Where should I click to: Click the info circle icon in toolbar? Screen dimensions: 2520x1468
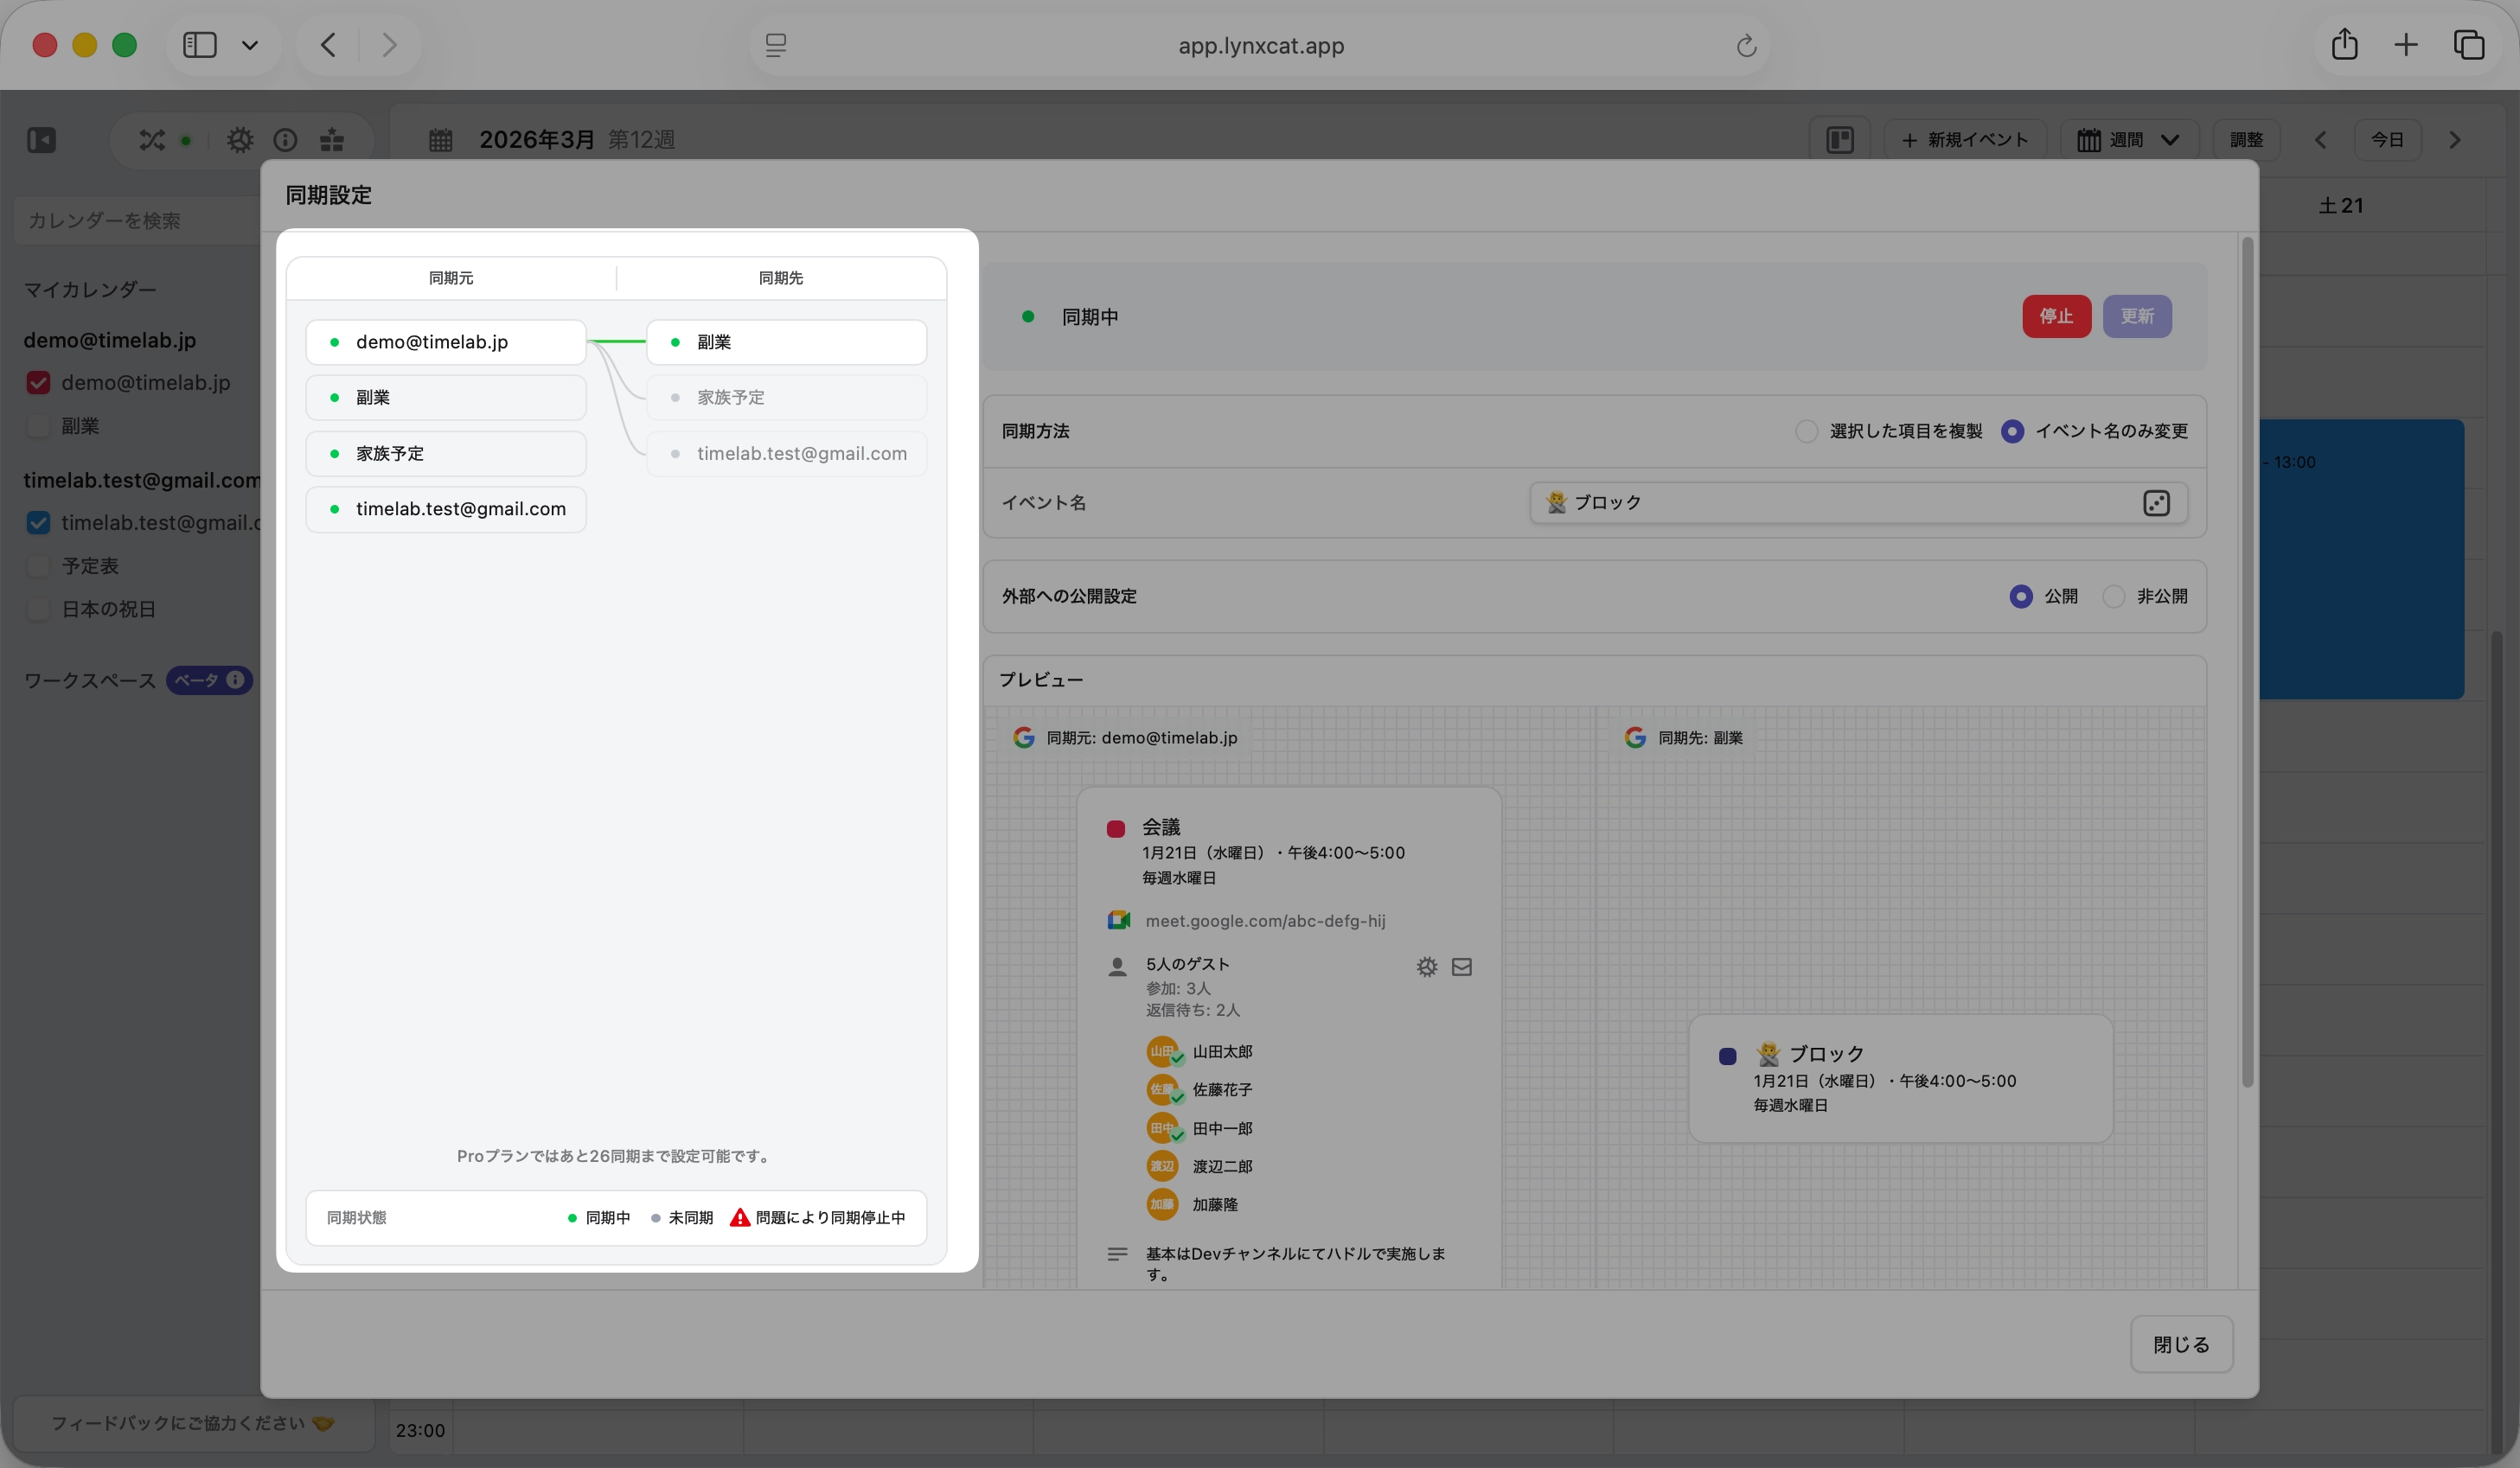pos(286,140)
